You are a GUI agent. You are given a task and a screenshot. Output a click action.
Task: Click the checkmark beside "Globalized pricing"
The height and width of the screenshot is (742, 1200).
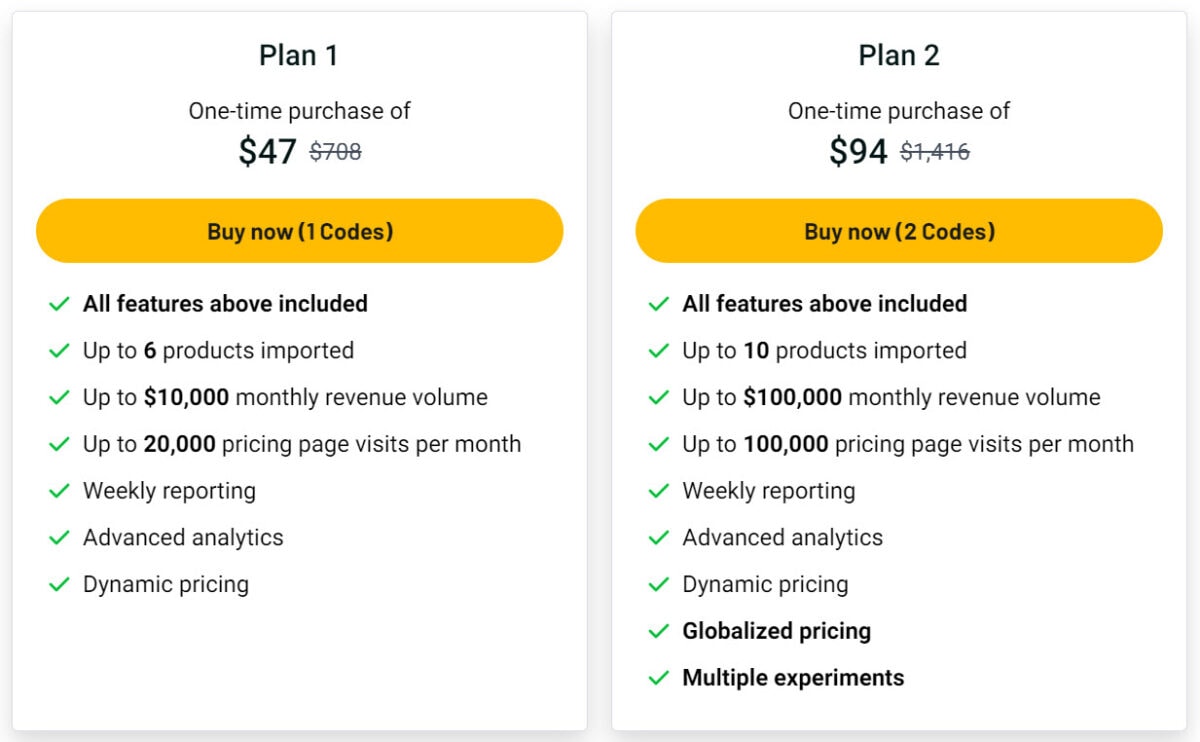pos(659,631)
